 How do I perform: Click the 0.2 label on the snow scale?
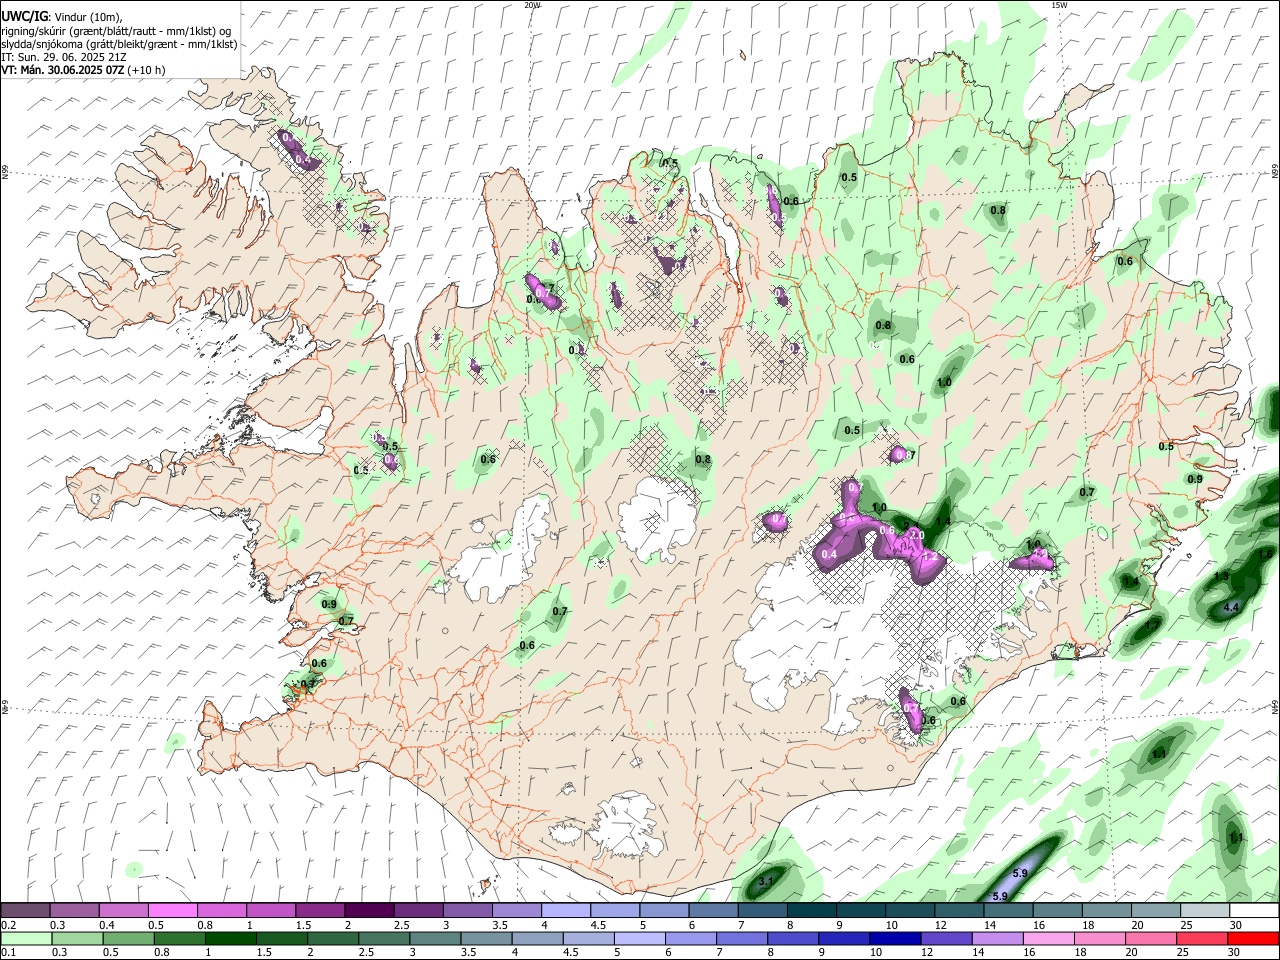pos(8,925)
